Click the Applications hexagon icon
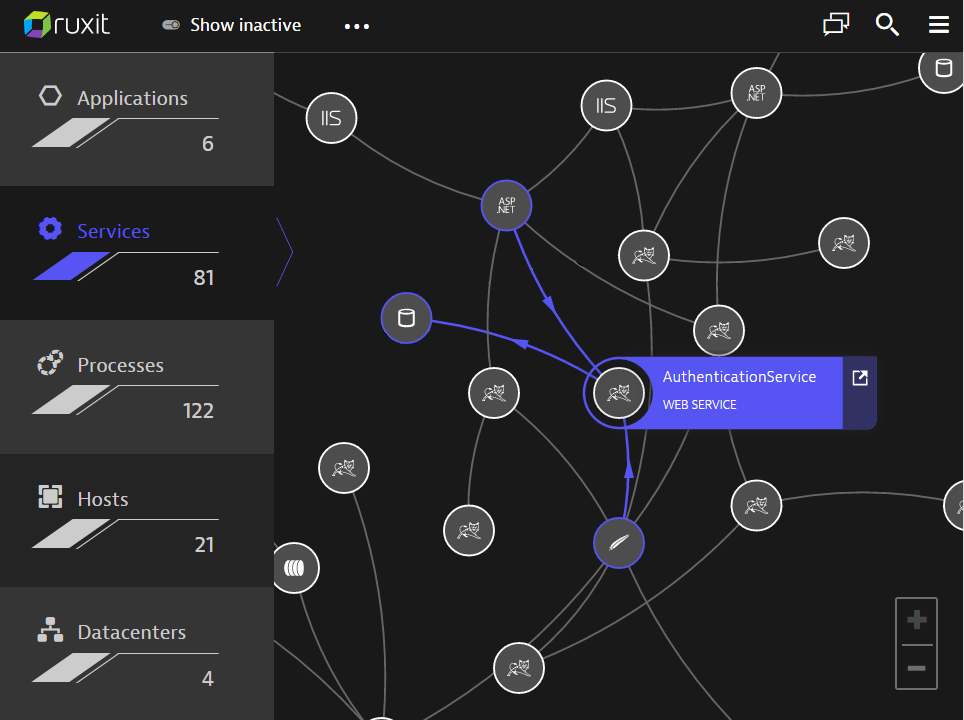Screen dimensions: 964x720 pyautogui.click(x=50, y=96)
